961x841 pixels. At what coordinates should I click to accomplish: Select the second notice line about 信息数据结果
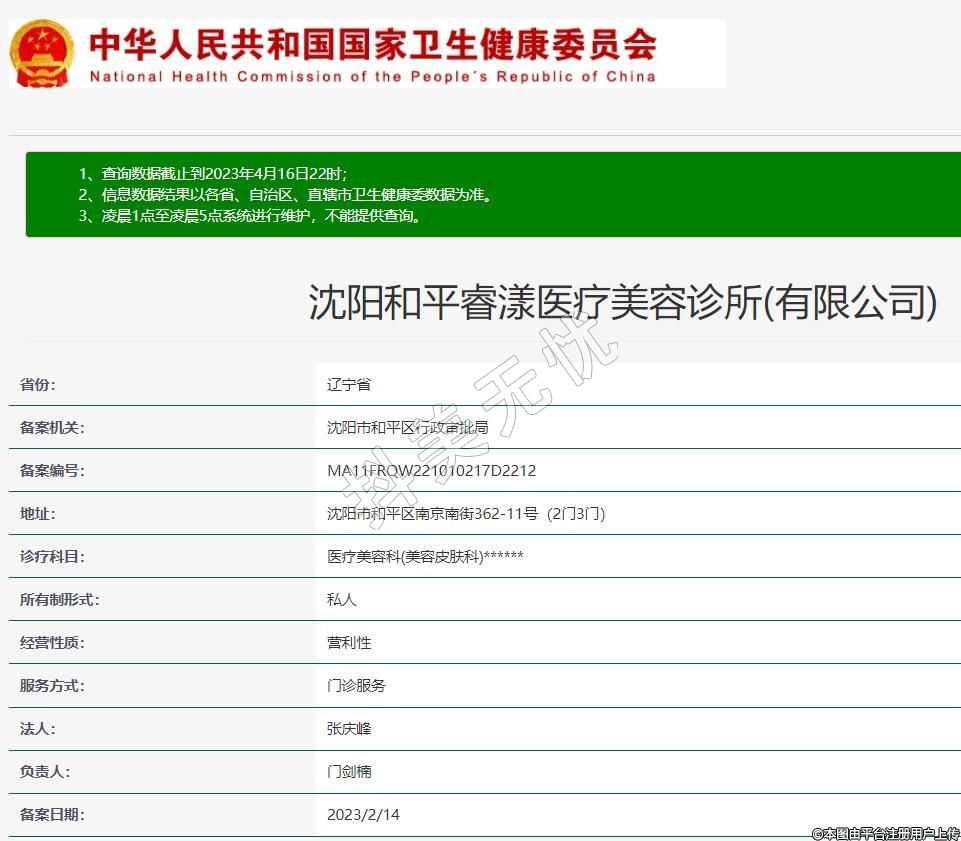[286, 194]
